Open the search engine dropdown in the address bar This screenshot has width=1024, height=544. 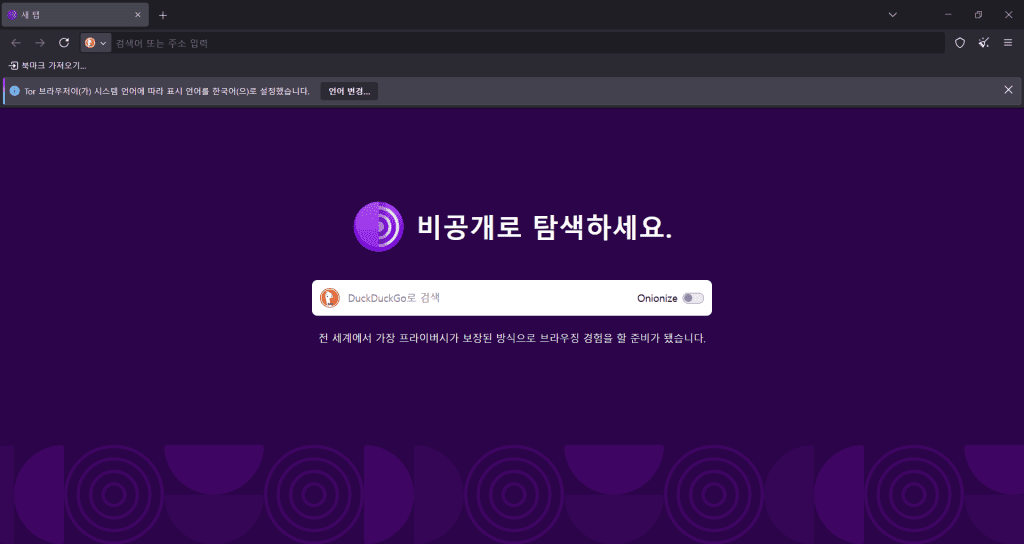[x=96, y=43]
